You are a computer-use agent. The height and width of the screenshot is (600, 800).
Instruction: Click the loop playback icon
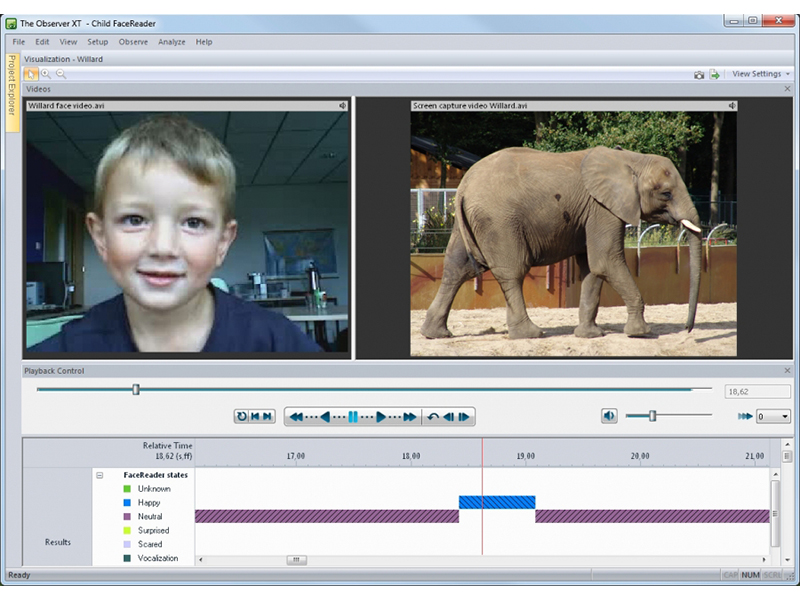[241, 417]
